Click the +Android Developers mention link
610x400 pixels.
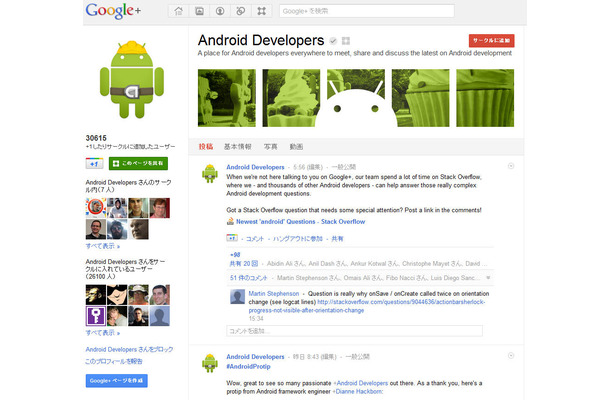360,383
